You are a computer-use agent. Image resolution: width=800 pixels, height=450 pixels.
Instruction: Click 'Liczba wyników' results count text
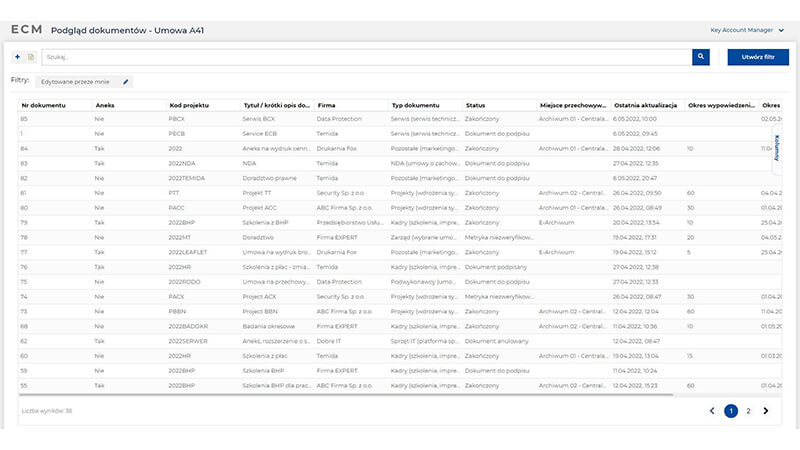tap(46, 411)
